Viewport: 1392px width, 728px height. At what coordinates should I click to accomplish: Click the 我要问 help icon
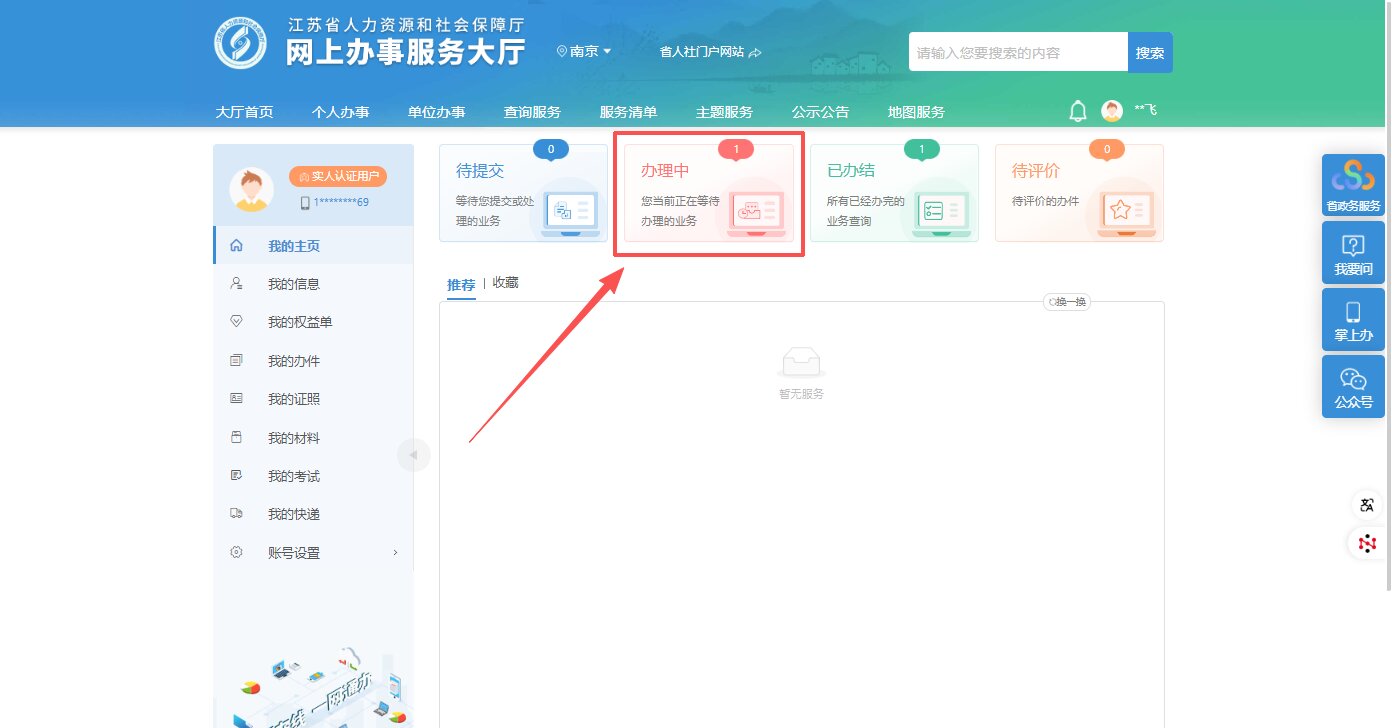coord(1353,252)
